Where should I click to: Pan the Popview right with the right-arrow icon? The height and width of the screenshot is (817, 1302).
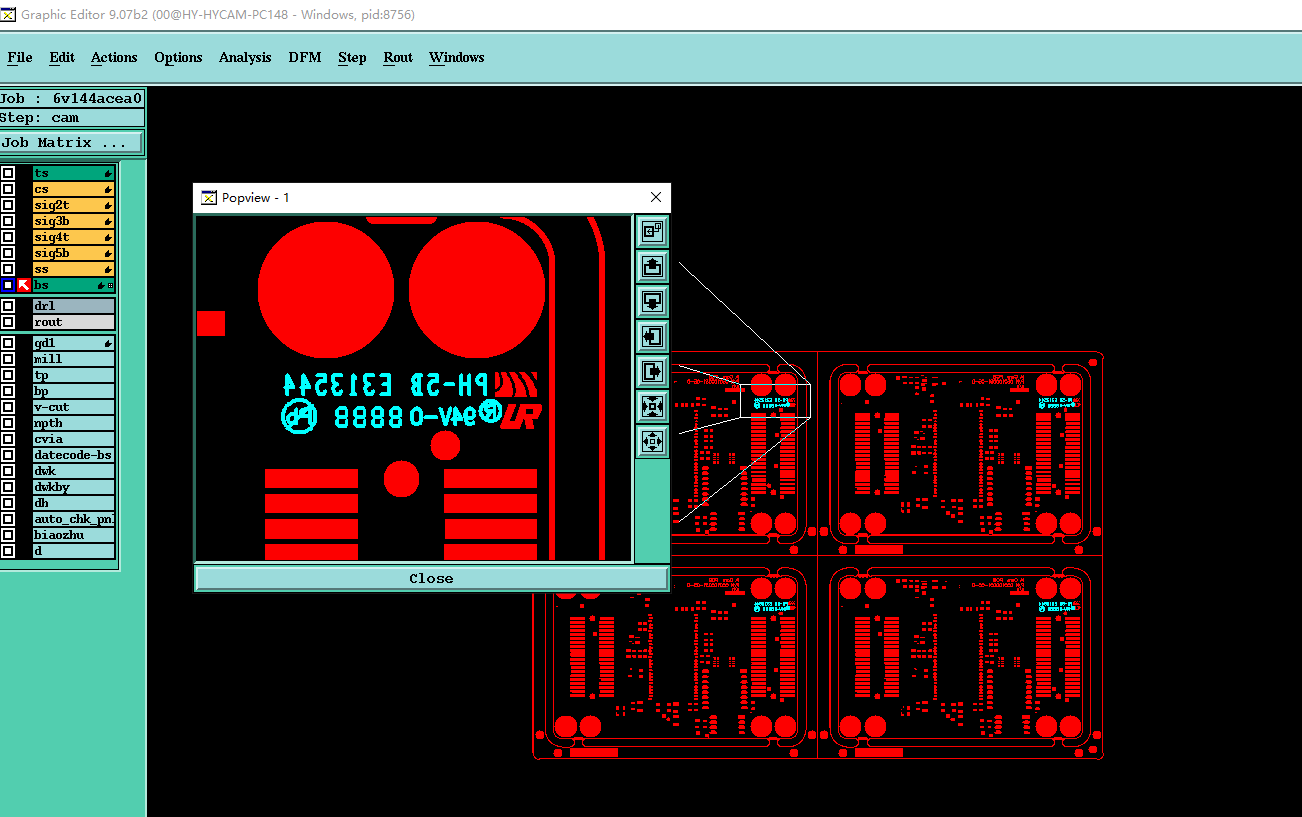[x=652, y=371]
